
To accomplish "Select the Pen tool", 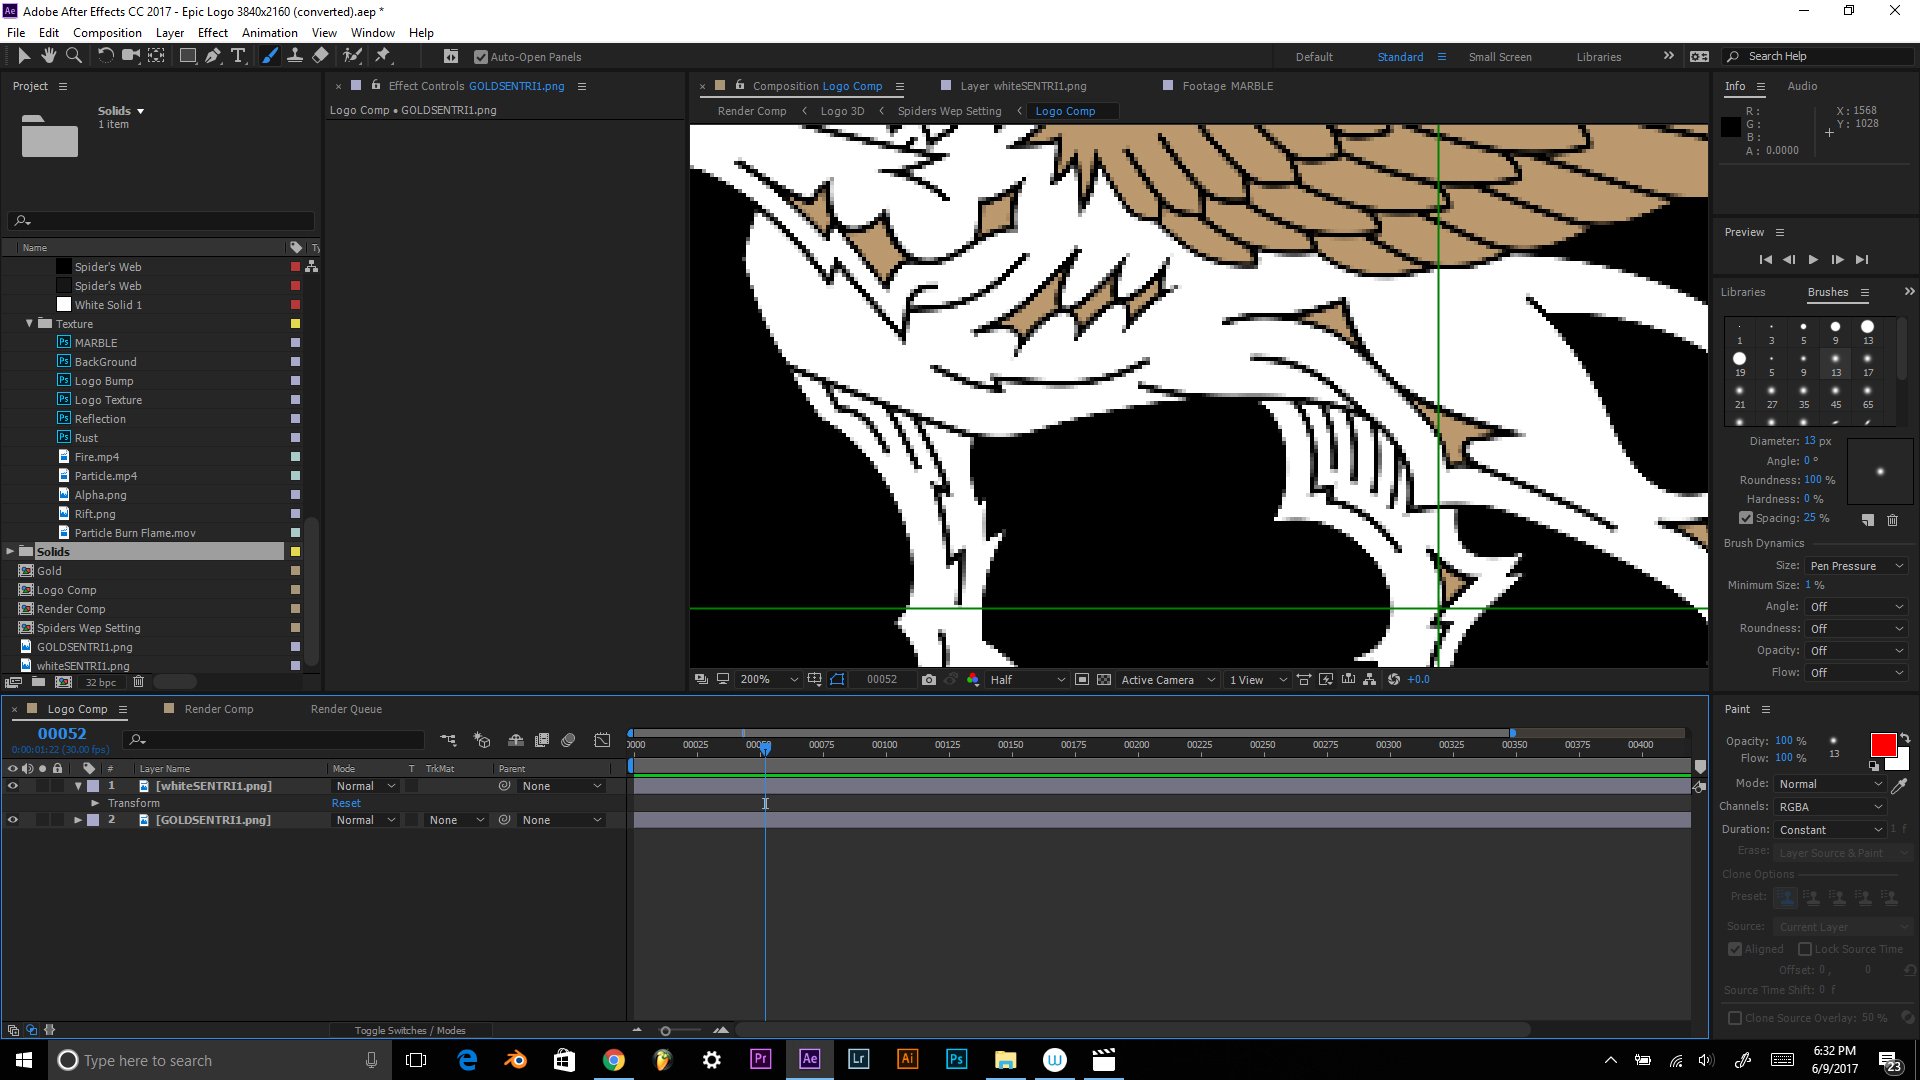I will 213,56.
